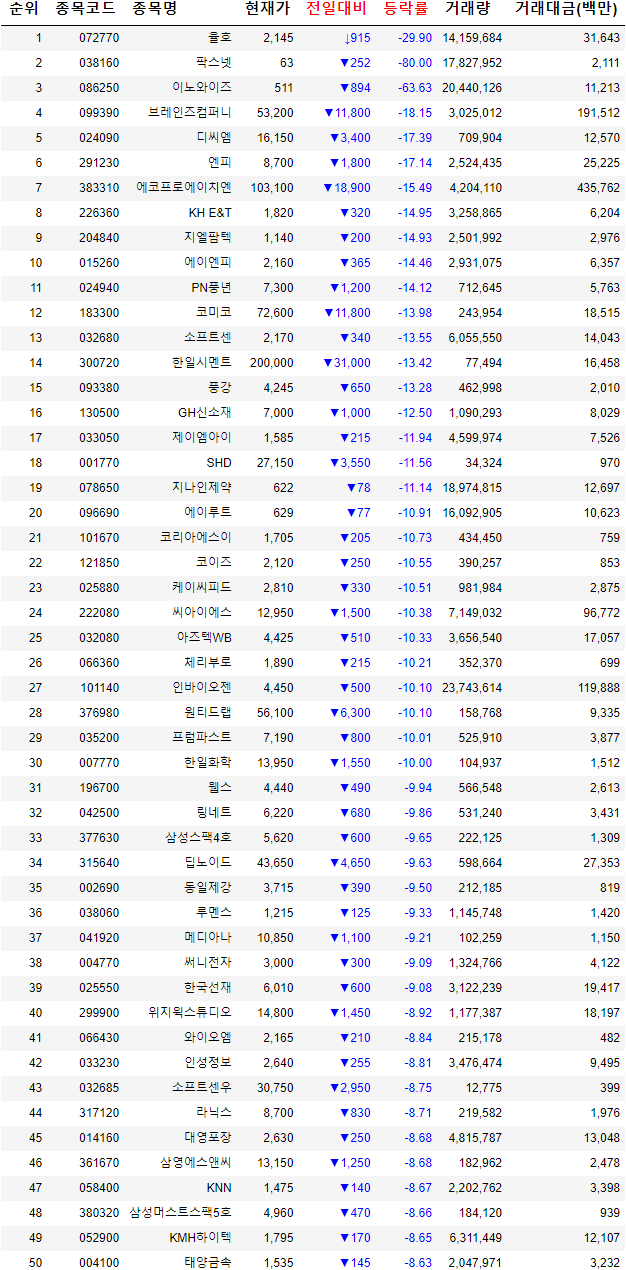Viewport: 626px width, 1270px height.
Task: Select stock name 씨아이에스
Action: (202, 613)
